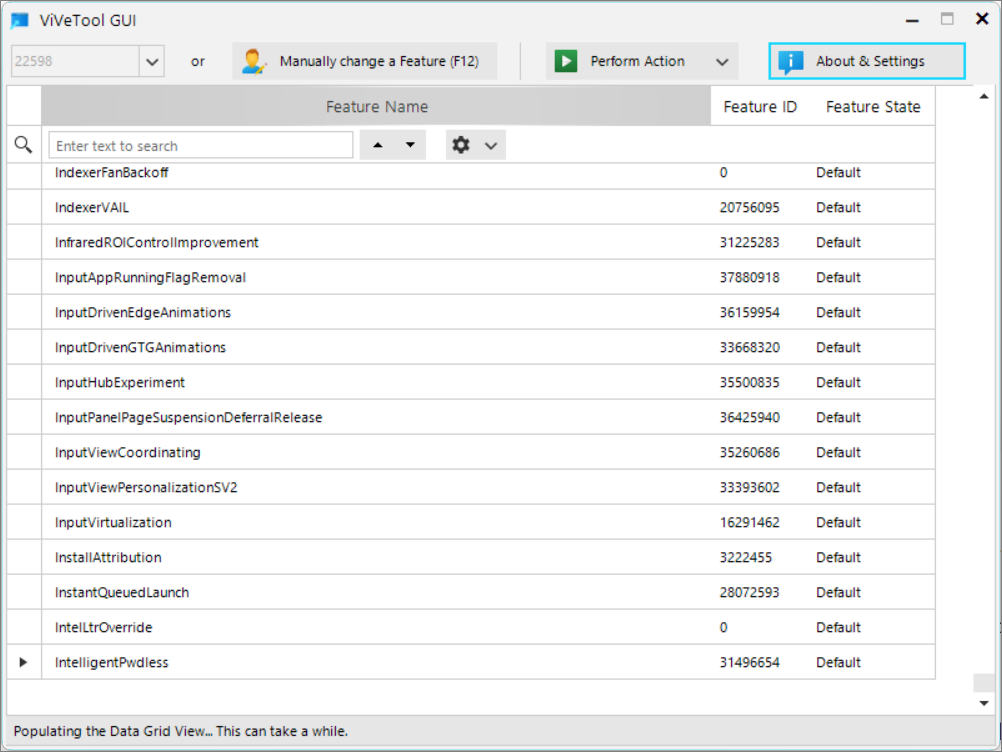The image size is (1002, 752).
Task: Open the Perform Action dropdown chevron
Action: [x=722, y=61]
